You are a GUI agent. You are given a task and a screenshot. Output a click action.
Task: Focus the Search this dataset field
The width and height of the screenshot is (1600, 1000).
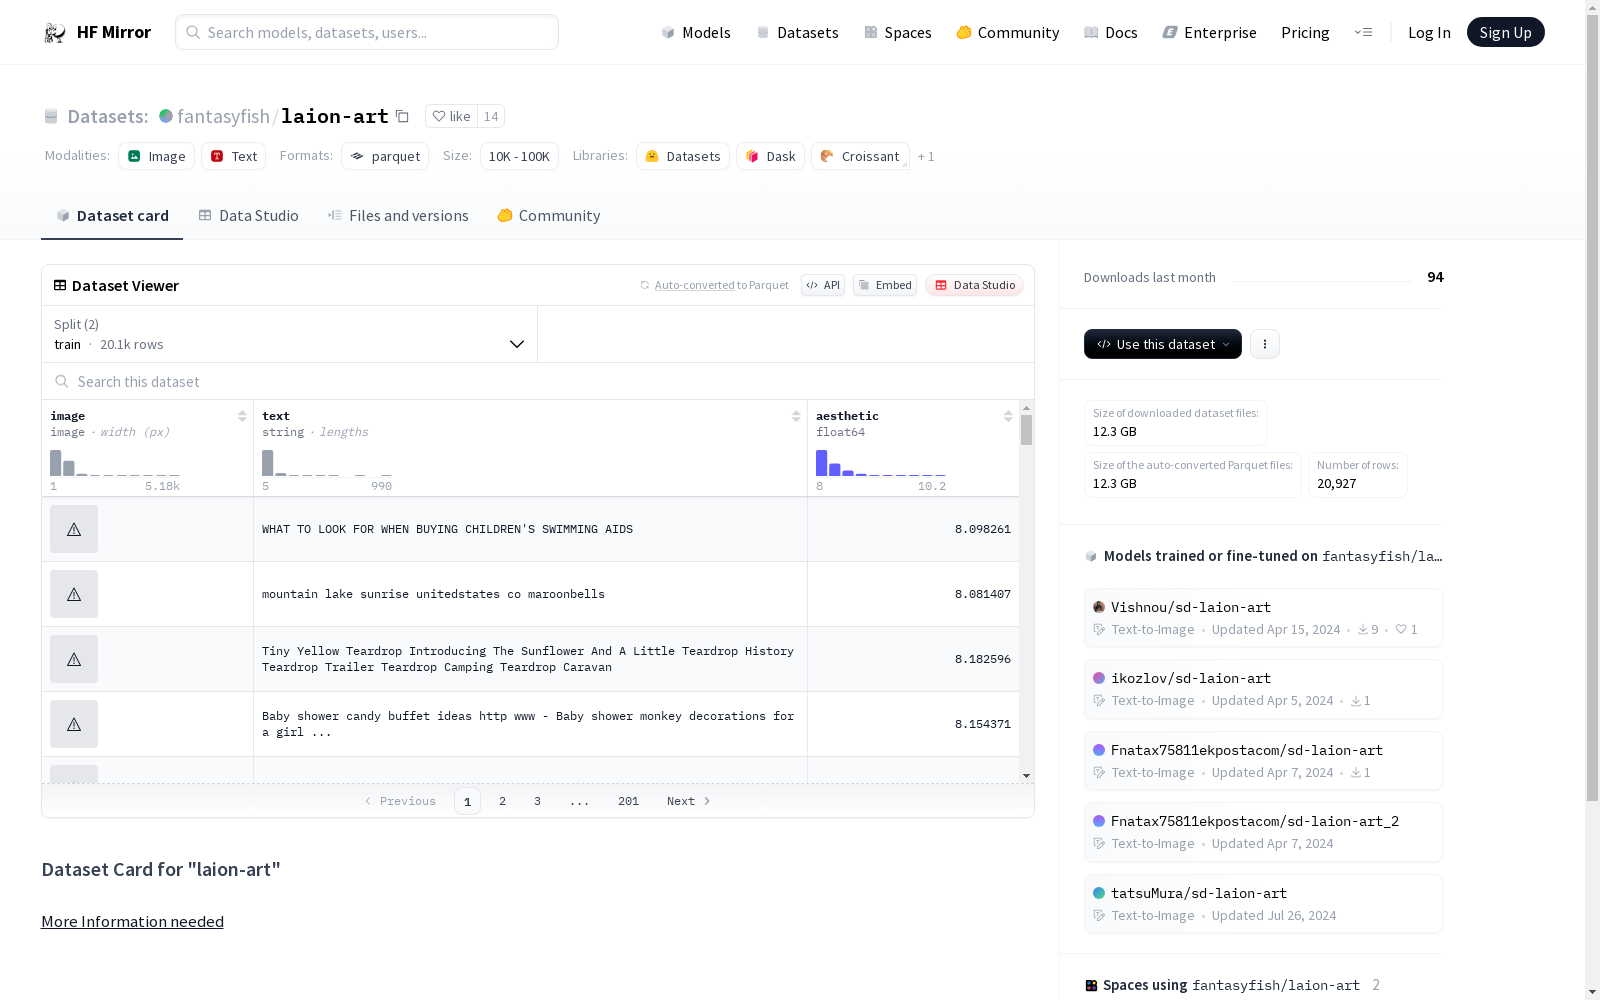coord(538,381)
